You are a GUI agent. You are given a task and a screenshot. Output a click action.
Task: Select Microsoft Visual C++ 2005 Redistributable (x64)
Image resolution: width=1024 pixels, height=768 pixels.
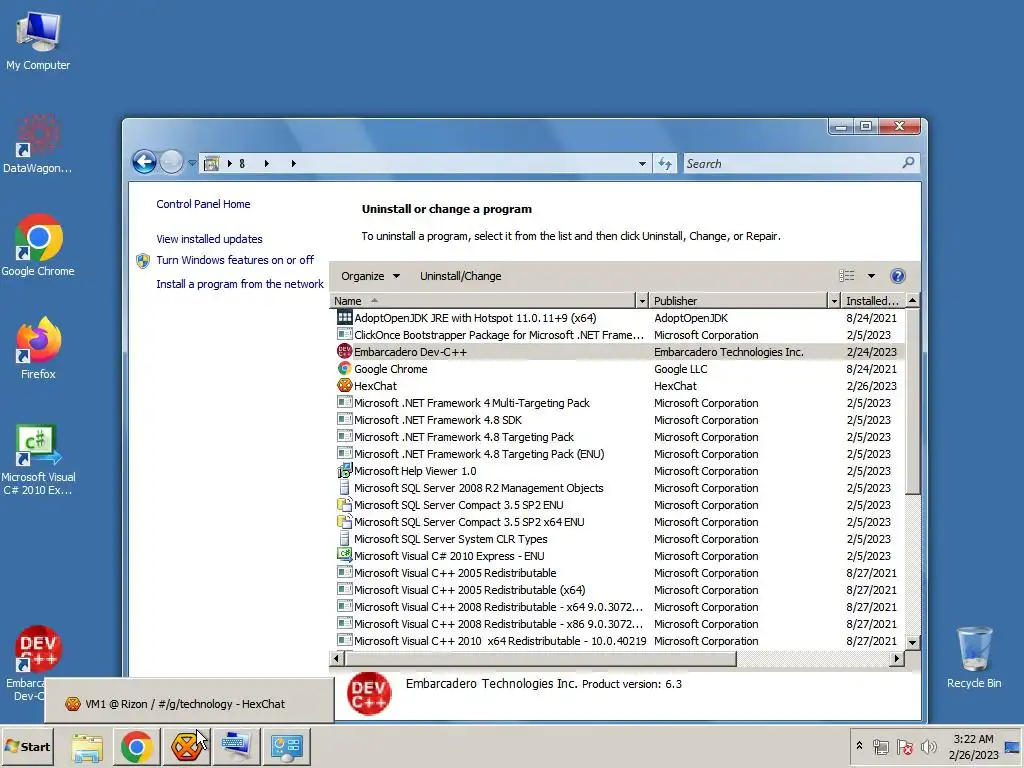[617, 590]
